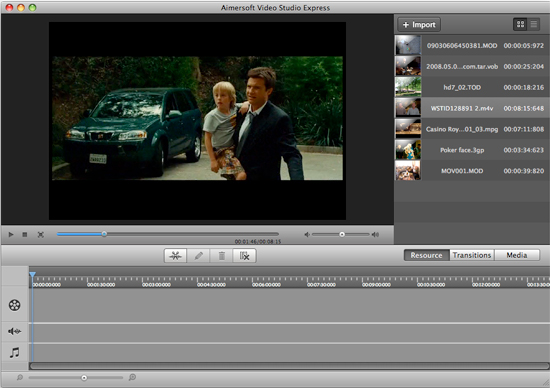The width and height of the screenshot is (550, 388).
Task: Click file name MOV001.MOD
Action: (x=462, y=171)
